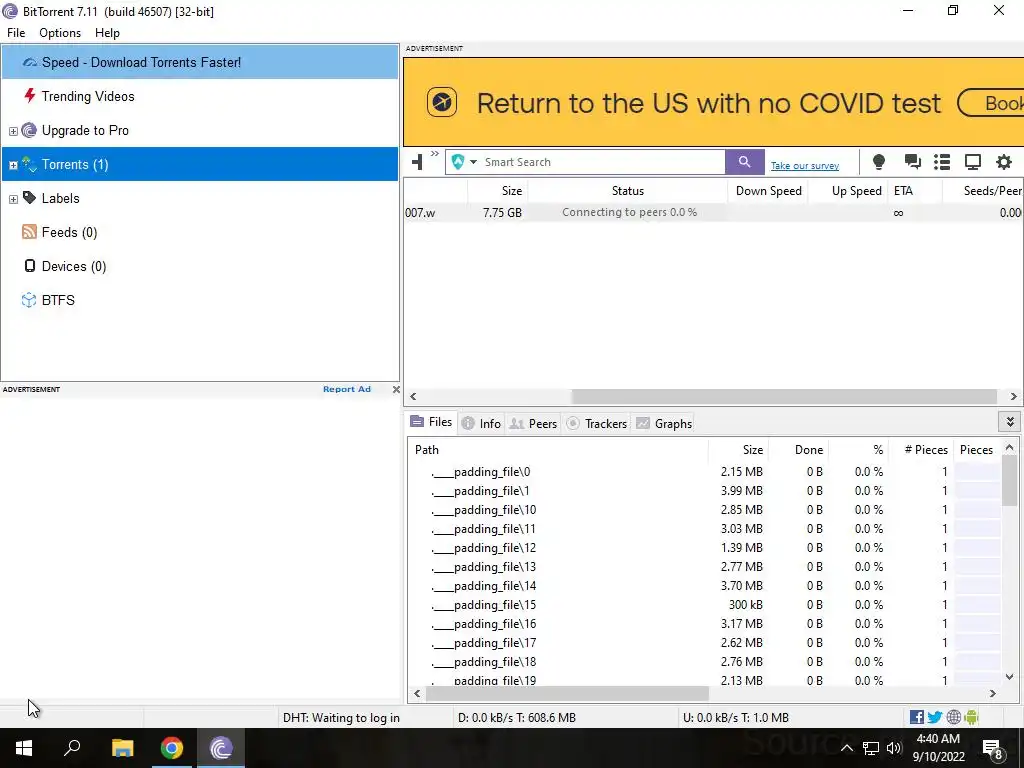The height and width of the screenshot is (768, 1024).
Task: Expand the Torrents (1) tree node
Action: 13,165
